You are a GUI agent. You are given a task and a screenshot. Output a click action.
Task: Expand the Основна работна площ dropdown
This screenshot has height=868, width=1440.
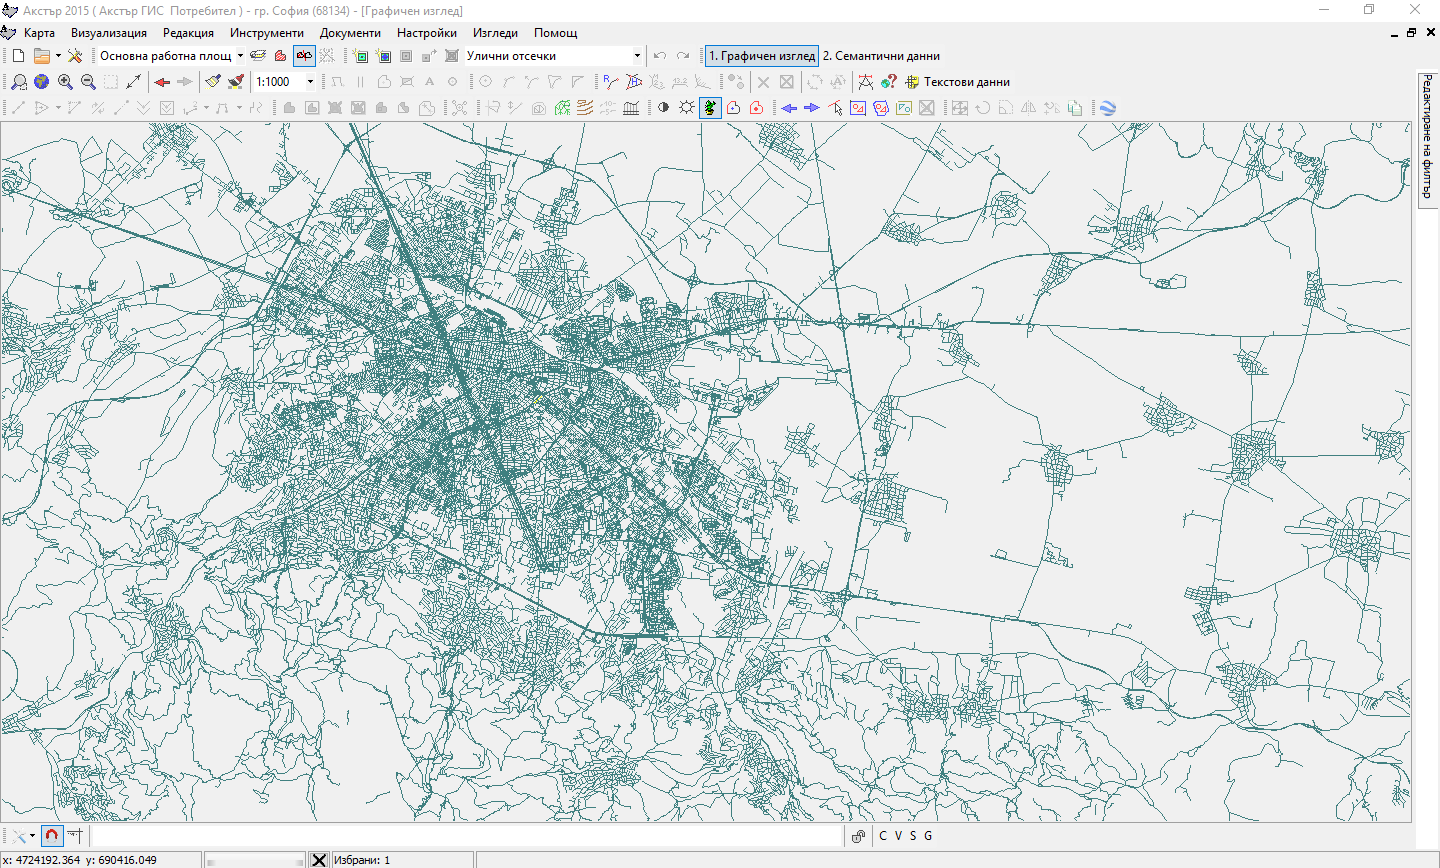click(x=240, y=56)
